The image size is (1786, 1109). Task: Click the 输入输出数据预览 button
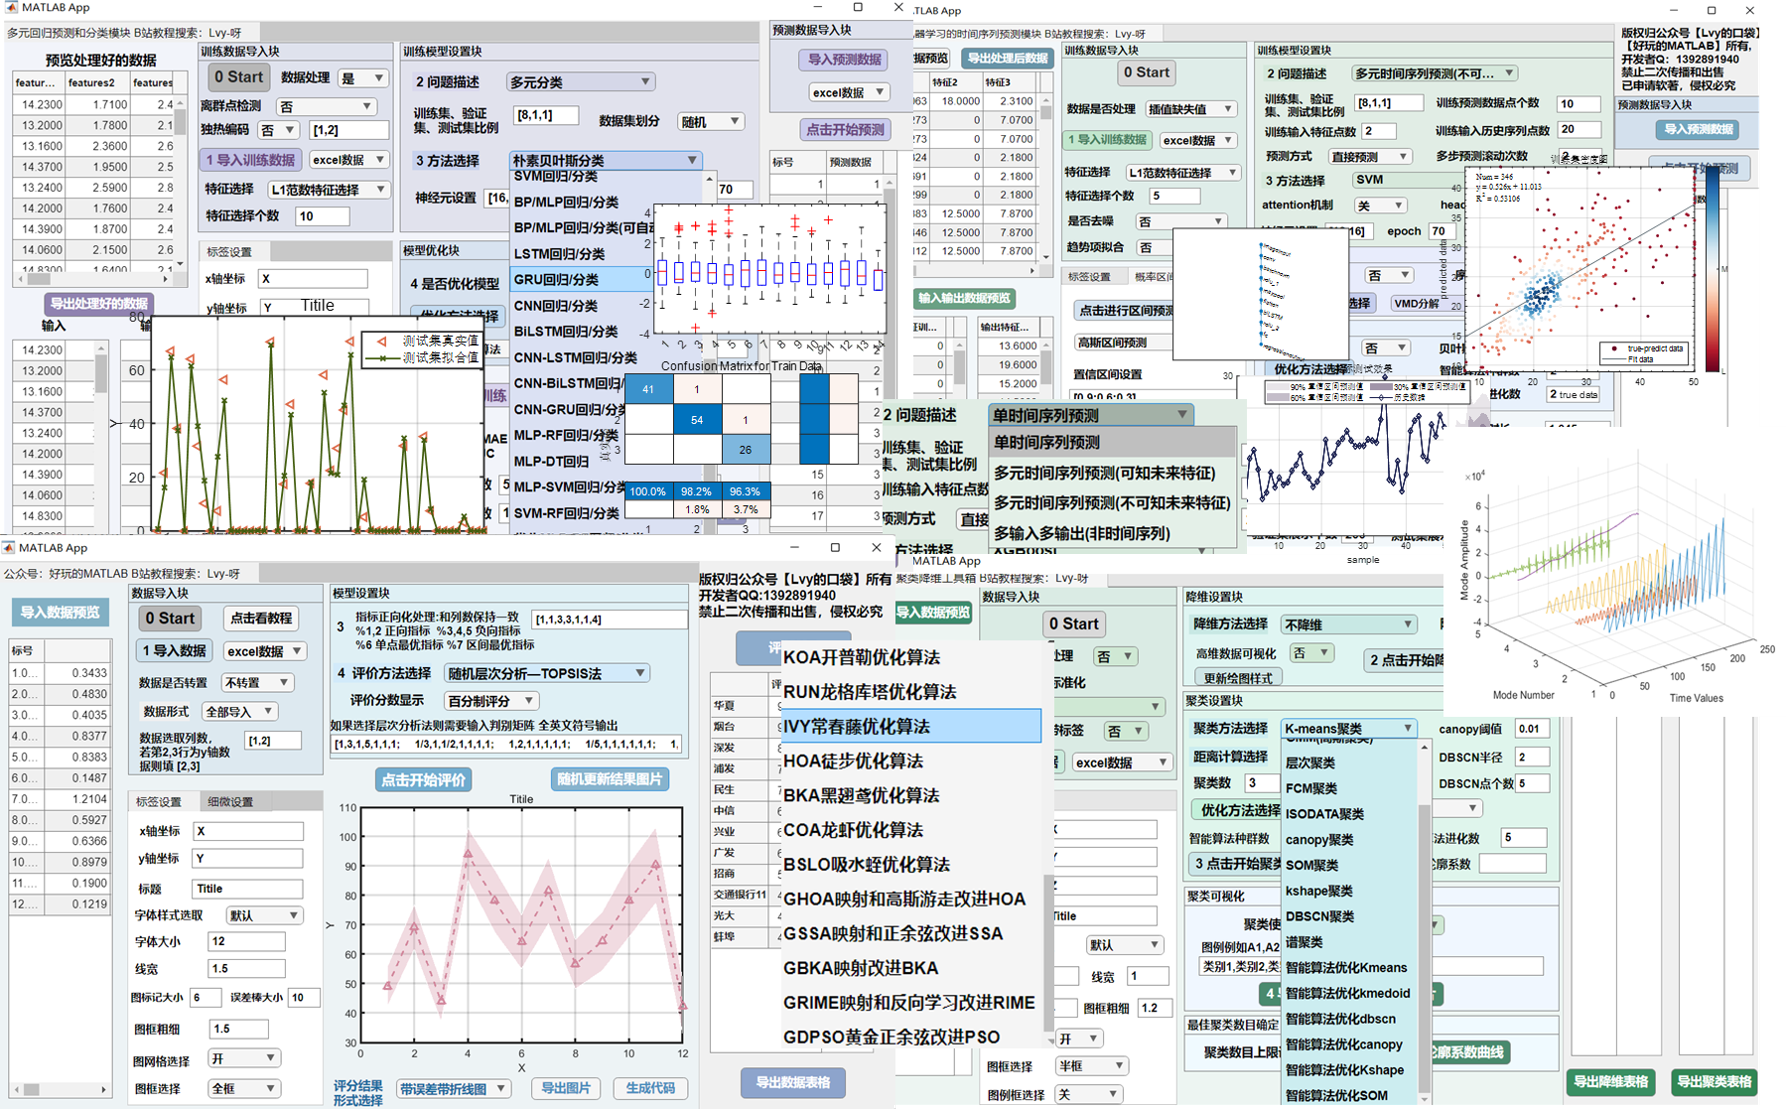tap(964, 298)
